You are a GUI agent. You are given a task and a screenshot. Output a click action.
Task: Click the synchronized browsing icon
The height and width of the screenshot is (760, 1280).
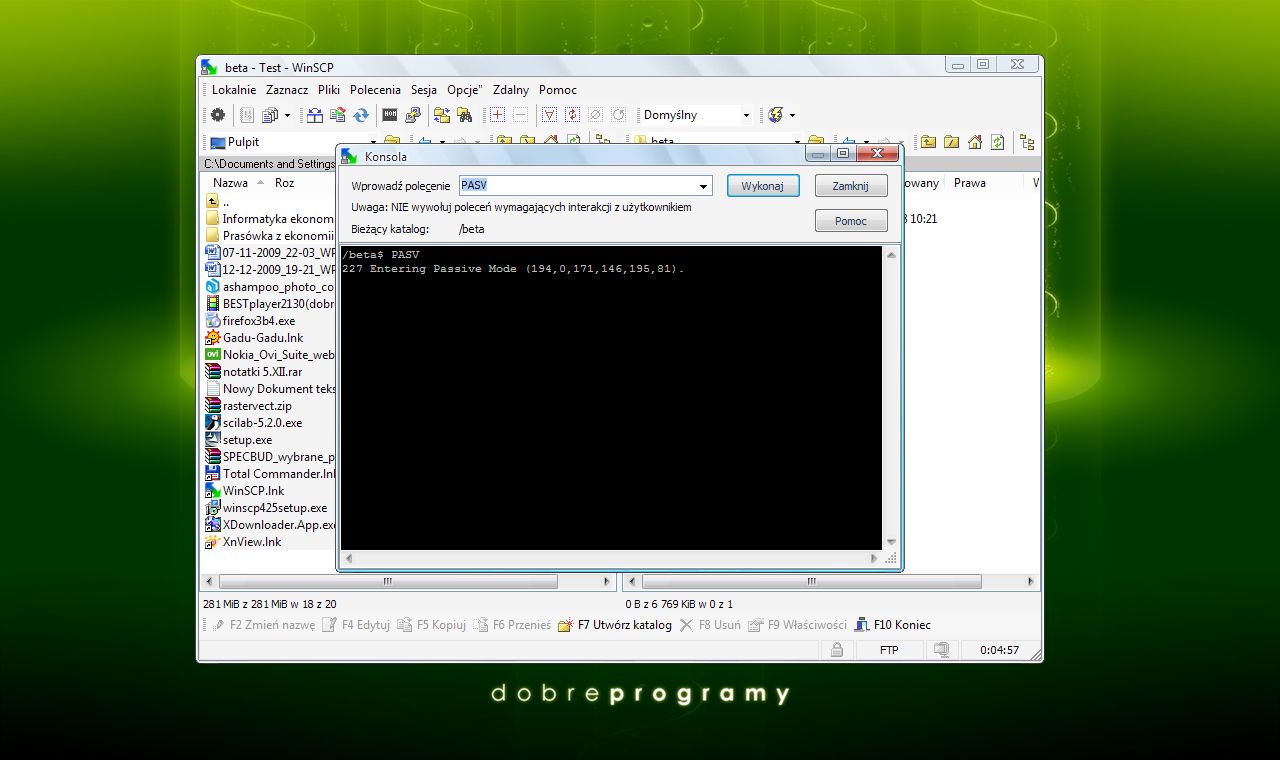441,115
